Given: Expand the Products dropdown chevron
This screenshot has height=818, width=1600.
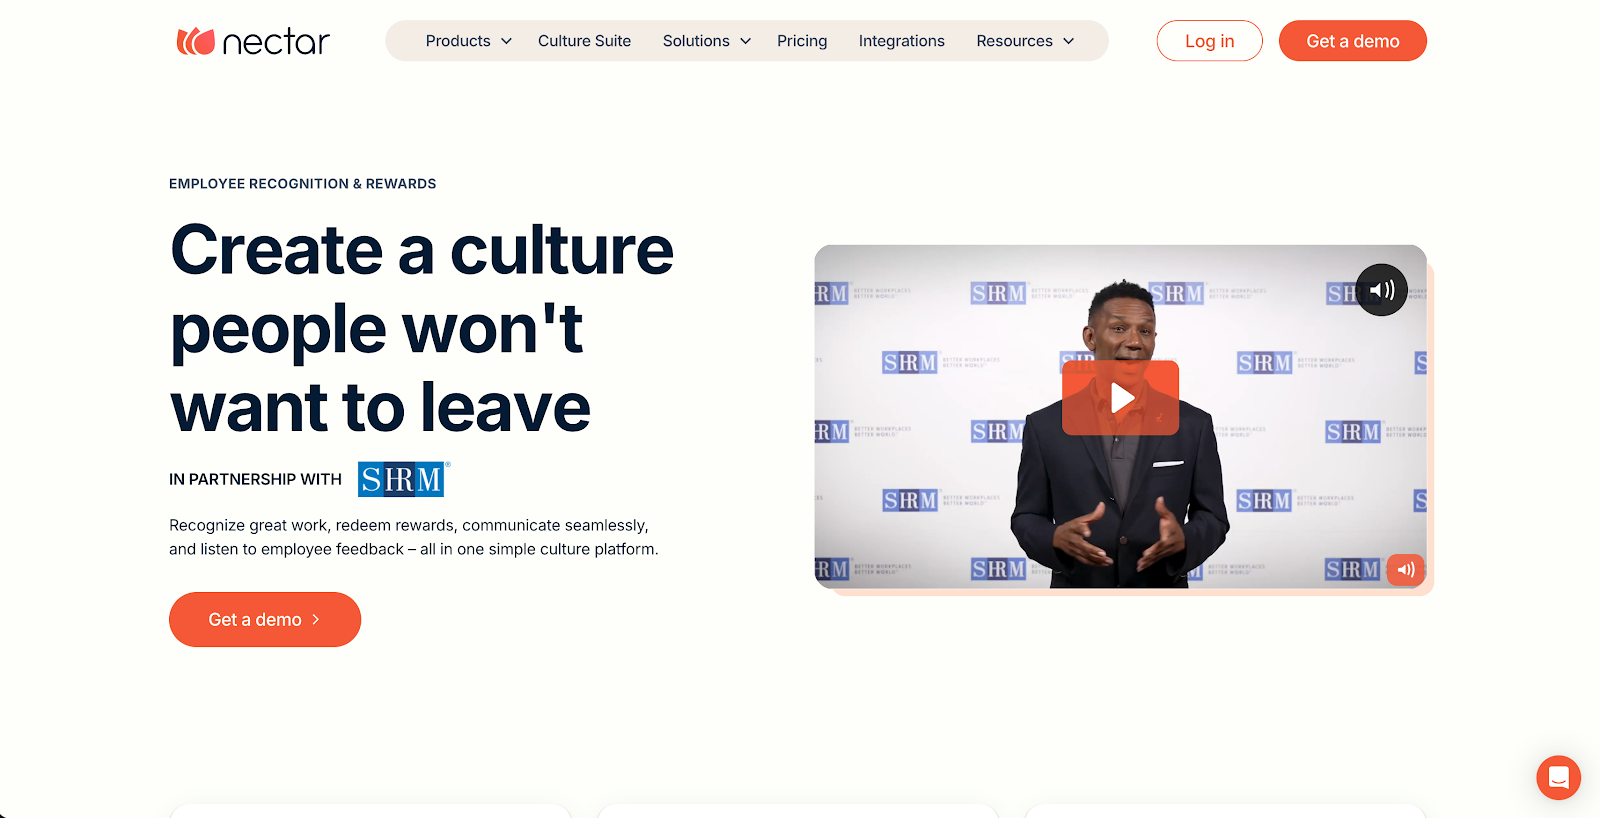Looking at the screenshot, I should click(x=507, y=41).
